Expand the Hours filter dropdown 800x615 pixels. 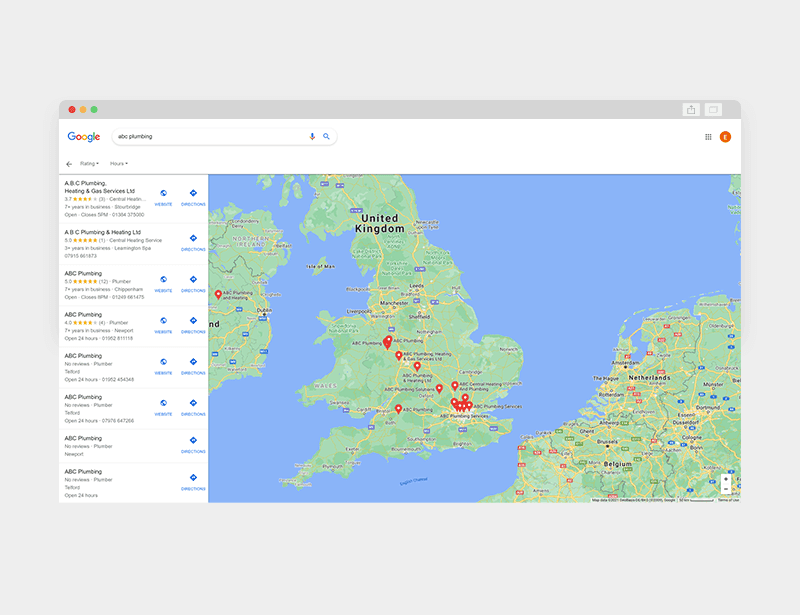point(119,163)
